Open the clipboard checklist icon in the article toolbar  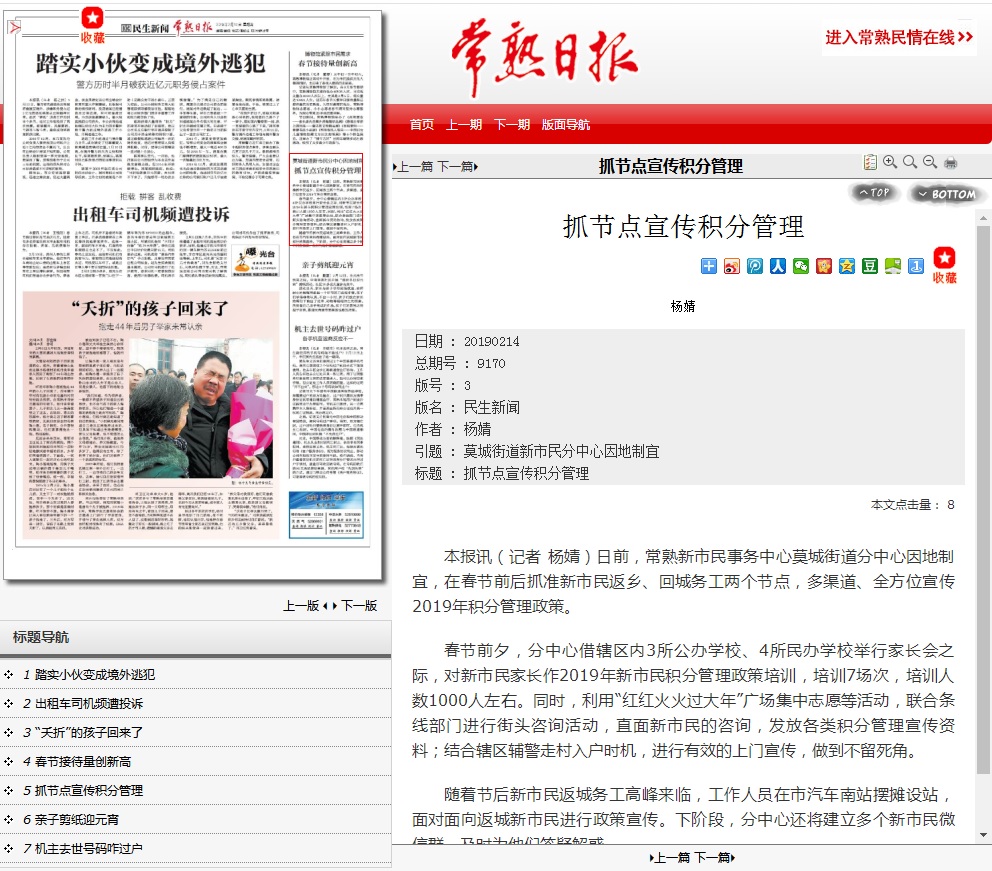870,163
